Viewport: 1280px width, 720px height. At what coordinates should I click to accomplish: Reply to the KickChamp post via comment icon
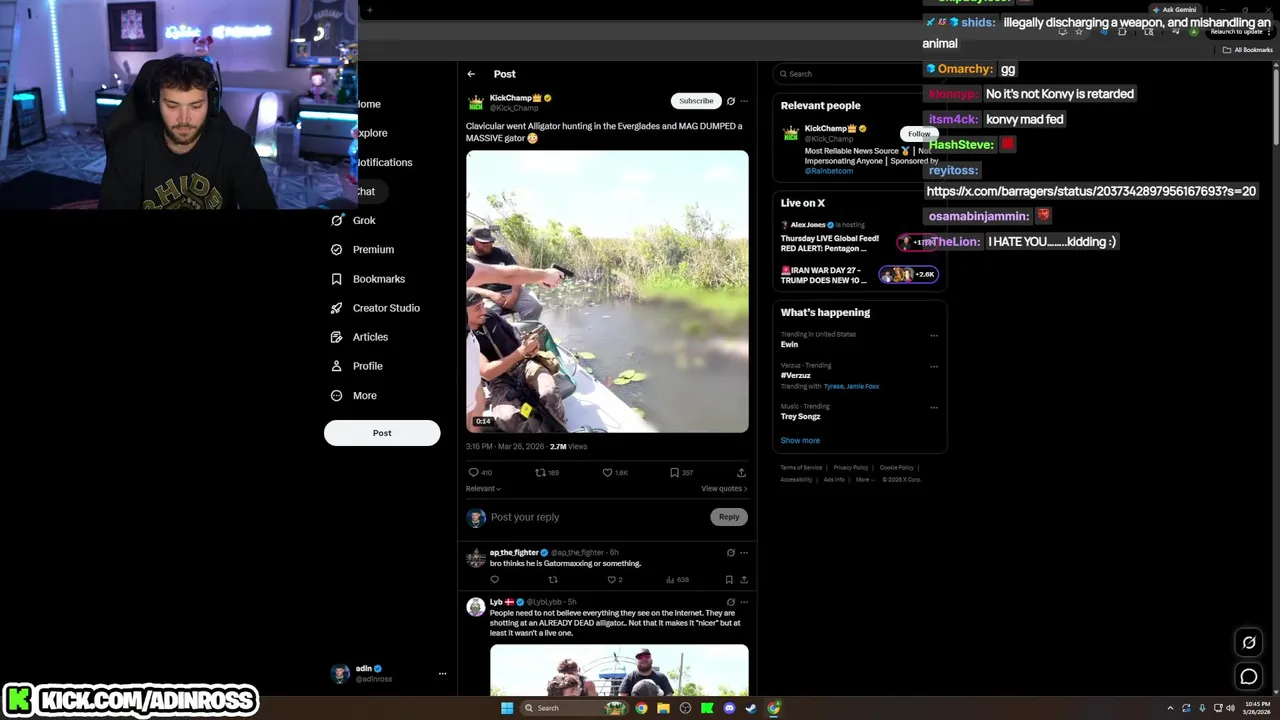[x=473, y=473]
